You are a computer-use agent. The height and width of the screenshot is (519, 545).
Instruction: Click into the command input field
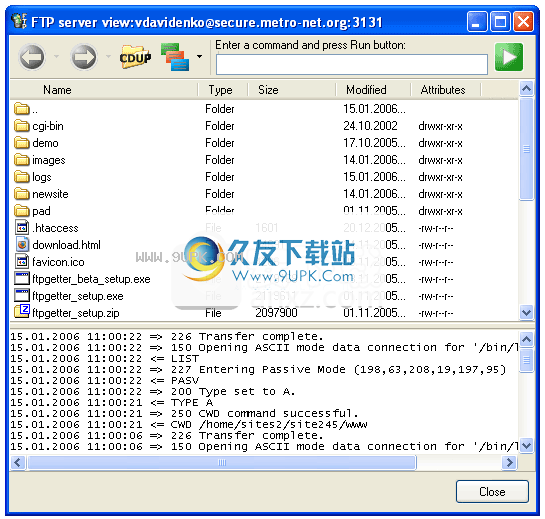[x=351, y=64]
